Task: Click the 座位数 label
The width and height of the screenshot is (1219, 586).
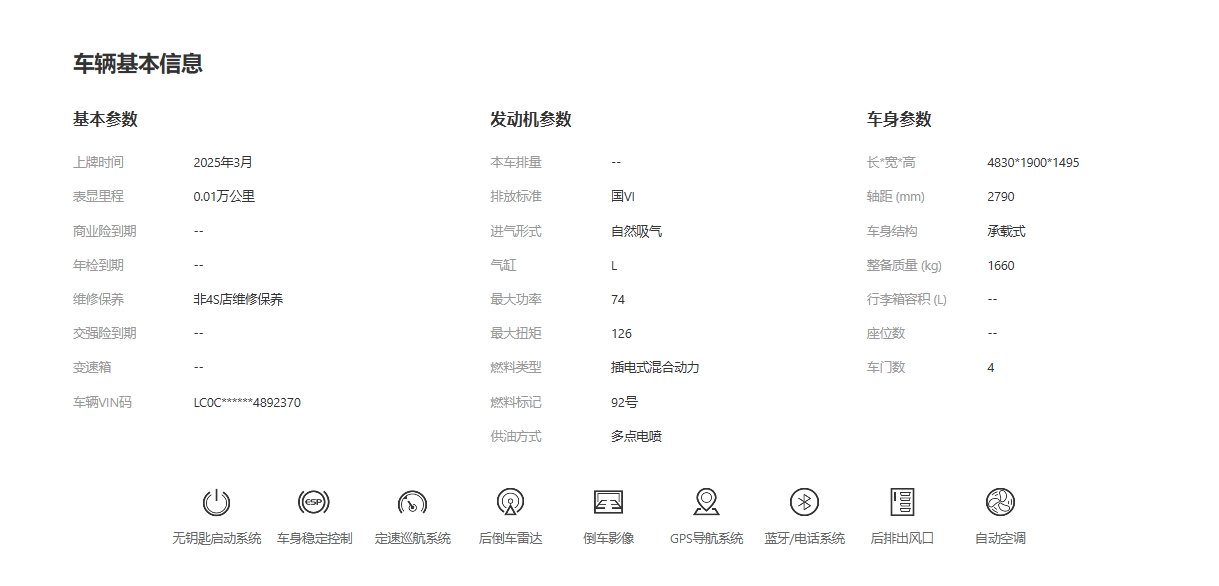Action: 886,333
